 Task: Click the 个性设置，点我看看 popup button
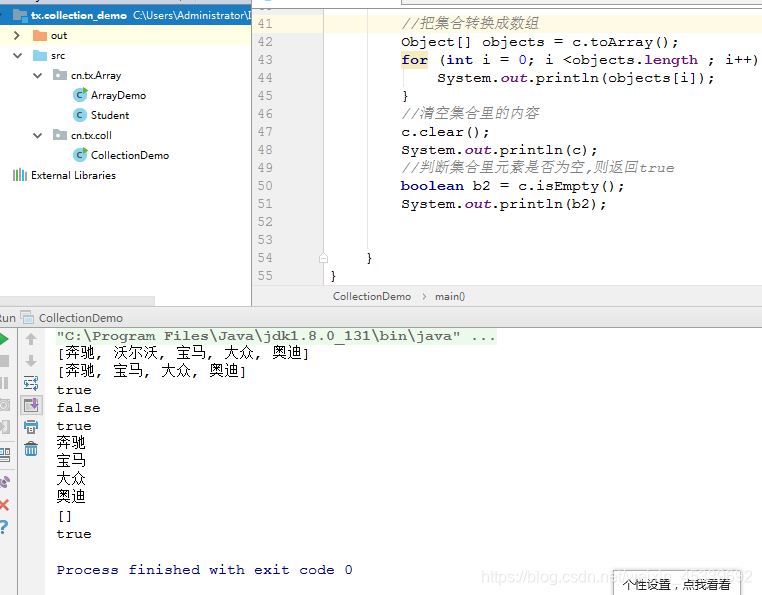(676, 583)
